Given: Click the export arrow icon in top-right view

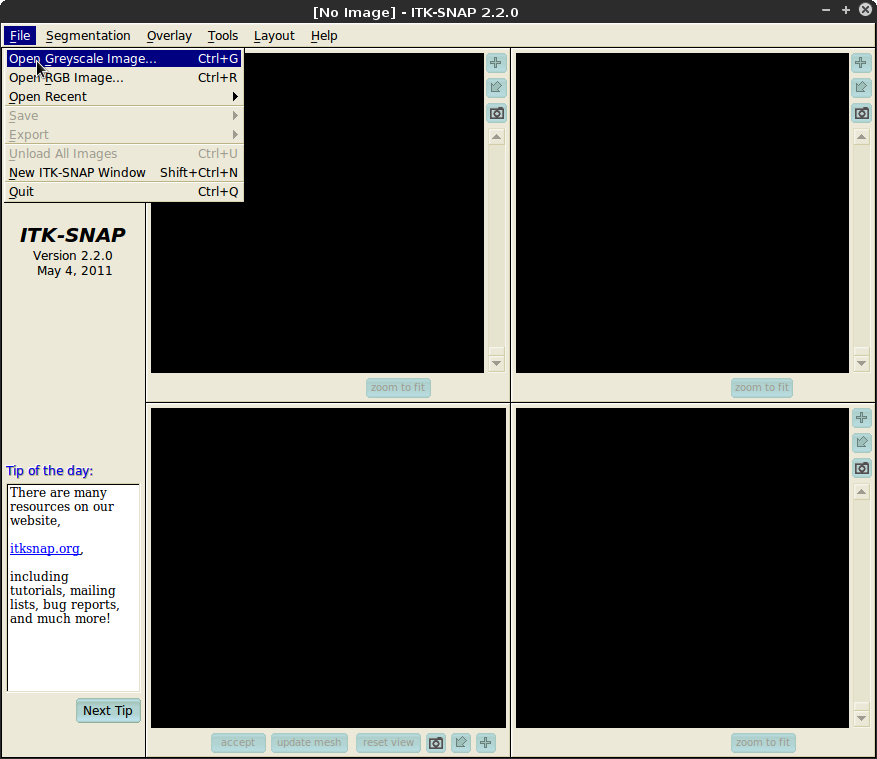Looking at the screenshot, I should click(x=861, y=88).
